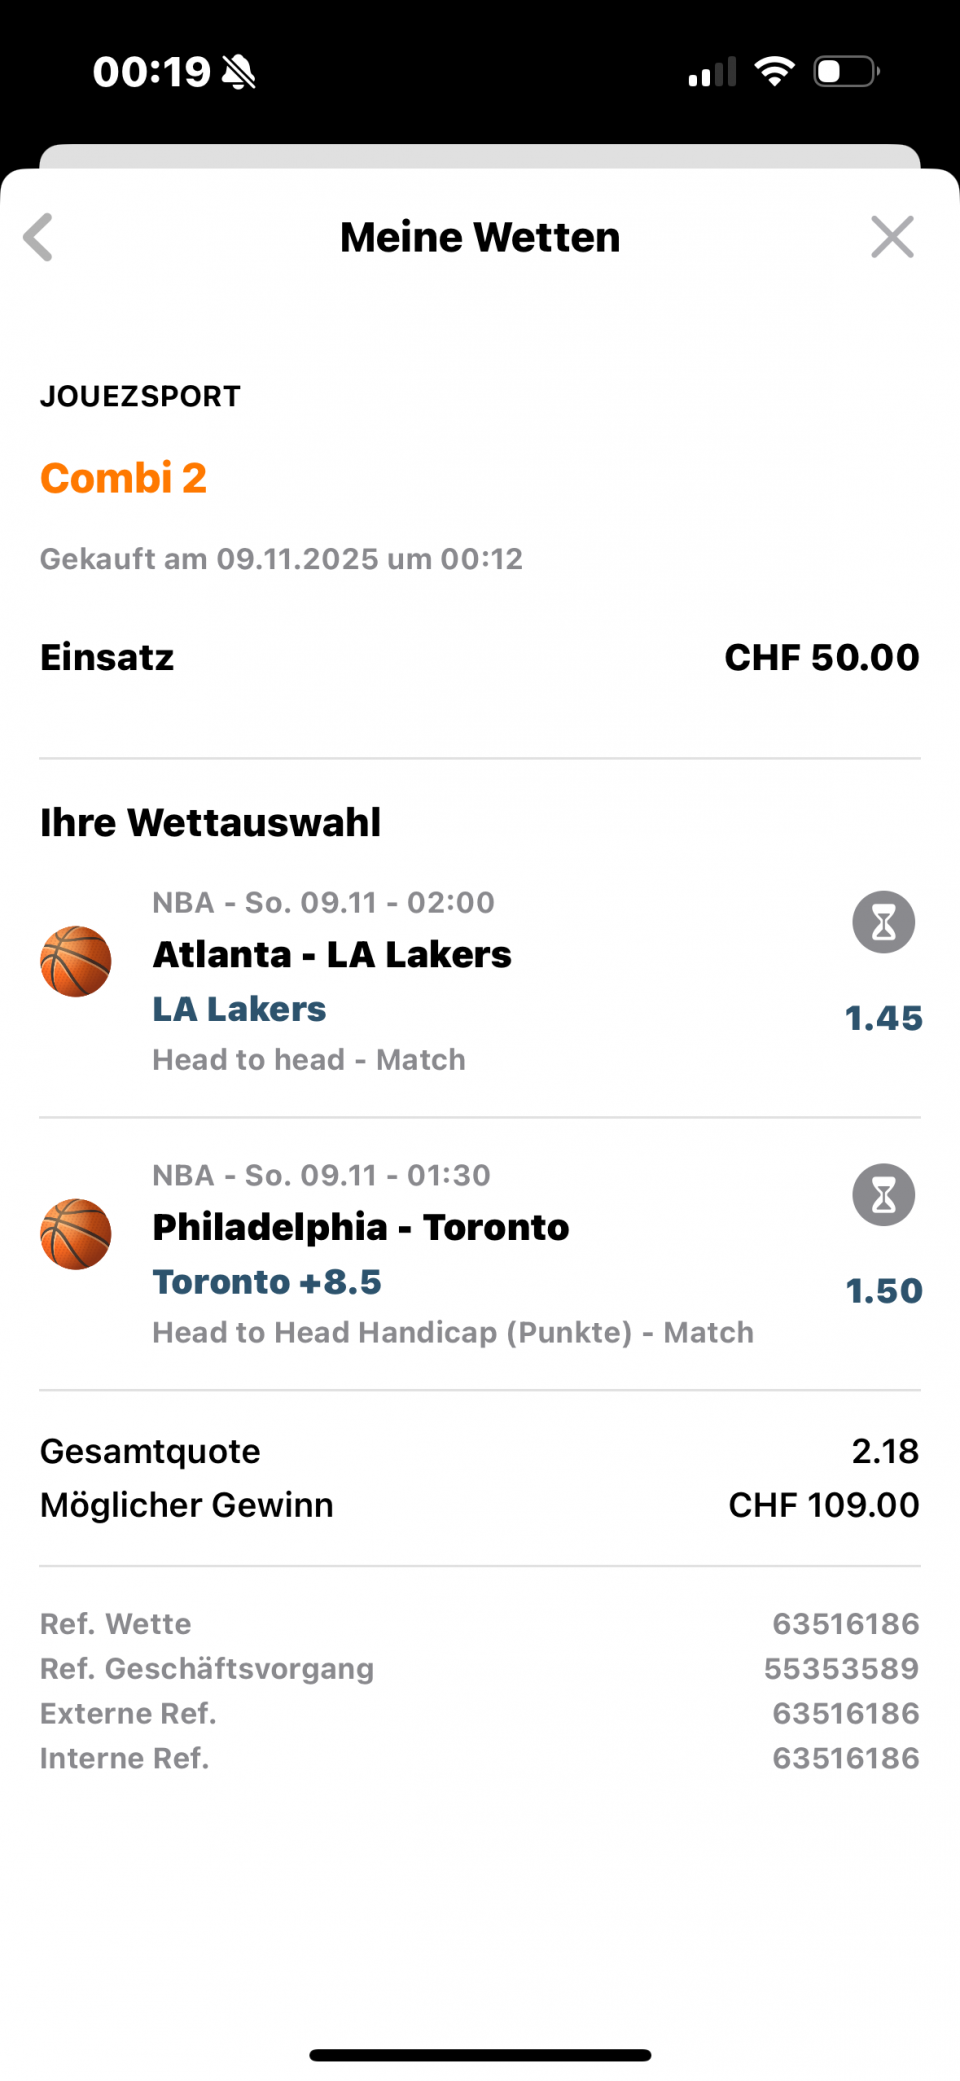Tap the Wi-Fi status icon
Image resolution: width=960 pixels, height=2081 pixels.
point(774,72)
